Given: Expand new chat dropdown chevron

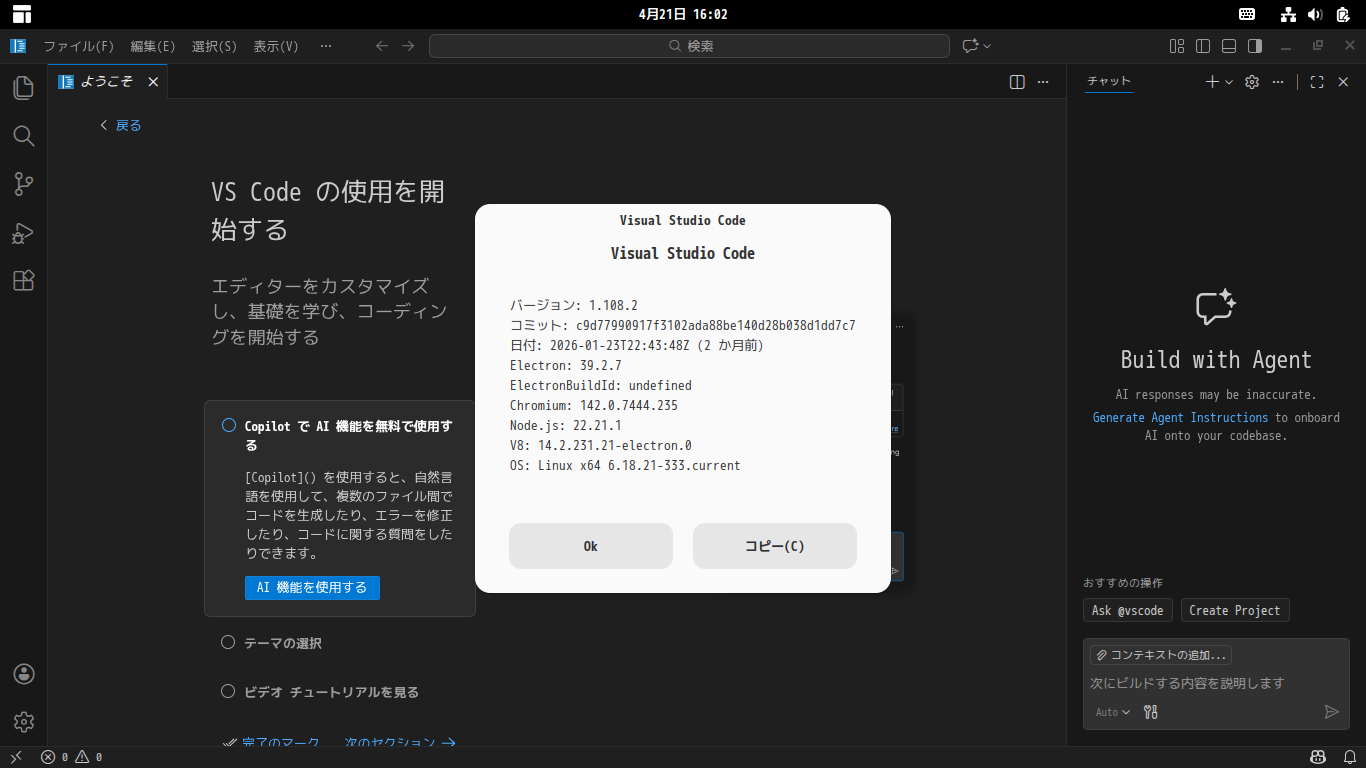Looking at the screenshot, I should point(1229,82).
